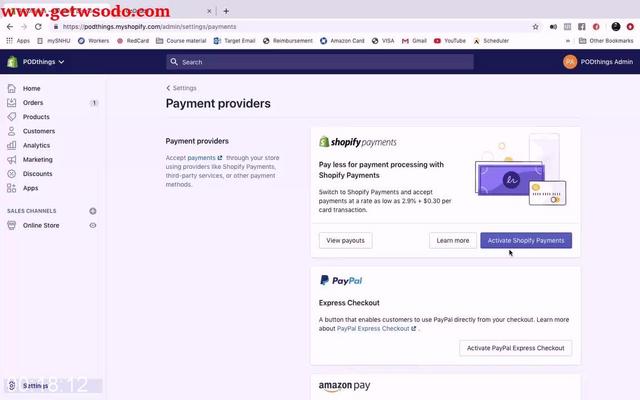Close the current browser tab

[209, 11]
